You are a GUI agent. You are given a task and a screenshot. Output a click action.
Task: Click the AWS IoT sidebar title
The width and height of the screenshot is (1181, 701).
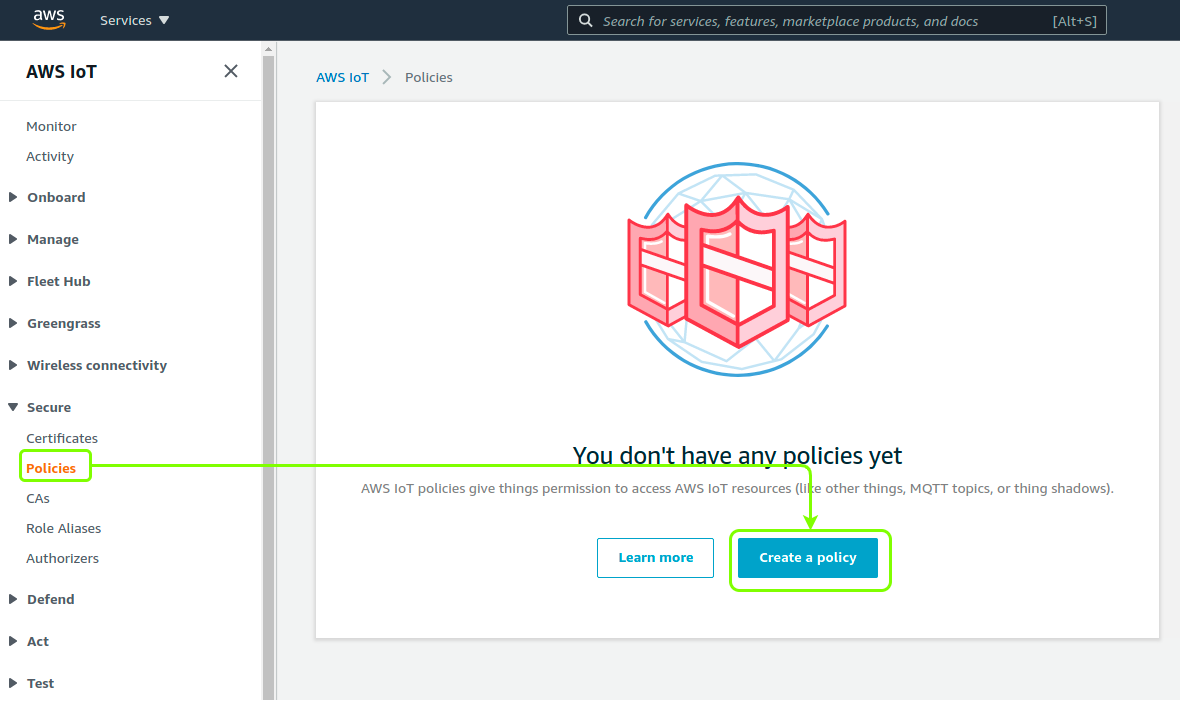point(62,72)
